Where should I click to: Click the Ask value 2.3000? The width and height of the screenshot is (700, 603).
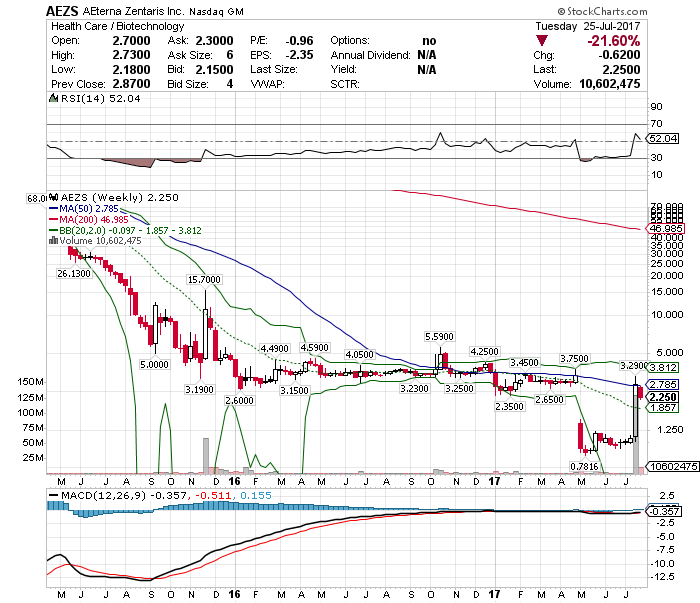pyautogui.click(x=214, y=41)
